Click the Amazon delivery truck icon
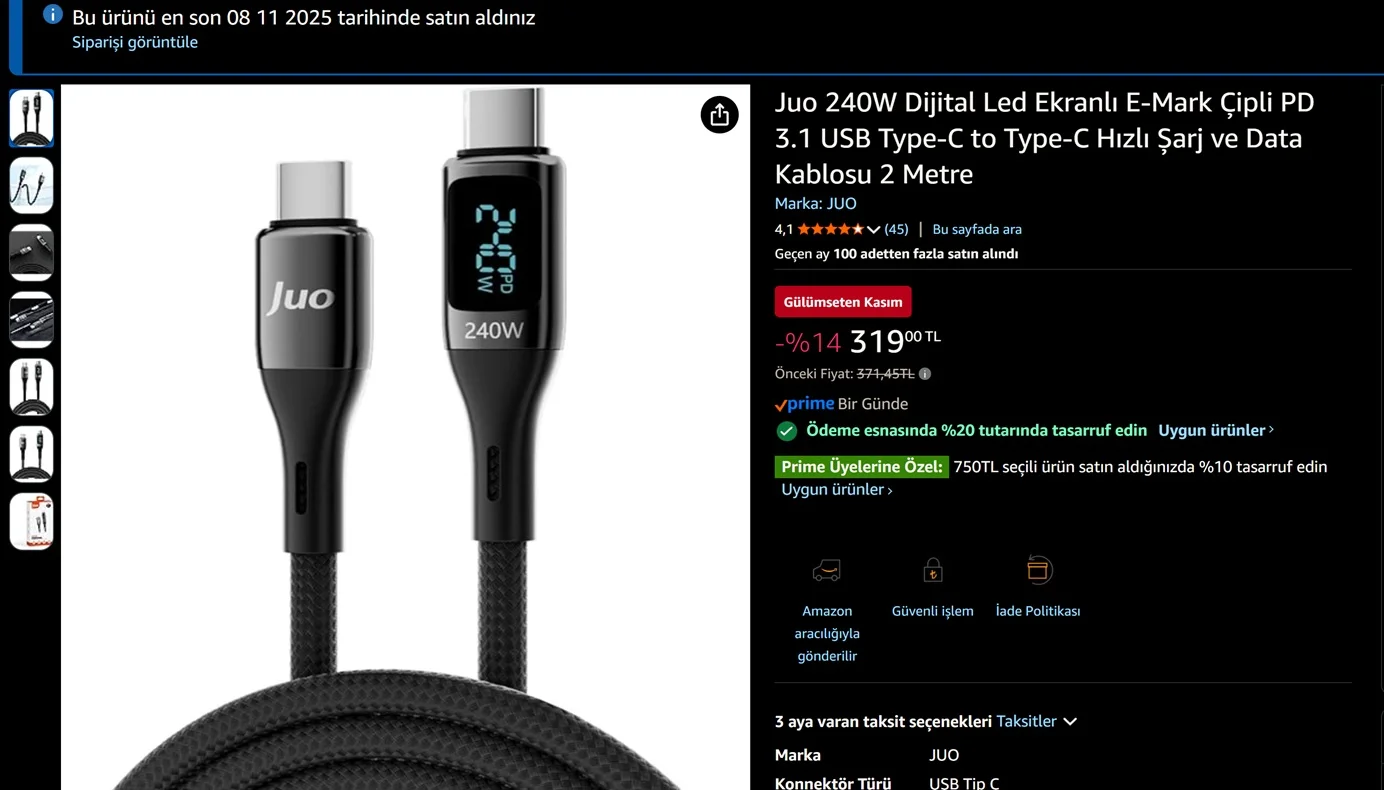1384x790 pixels. [x=826, y=570]
